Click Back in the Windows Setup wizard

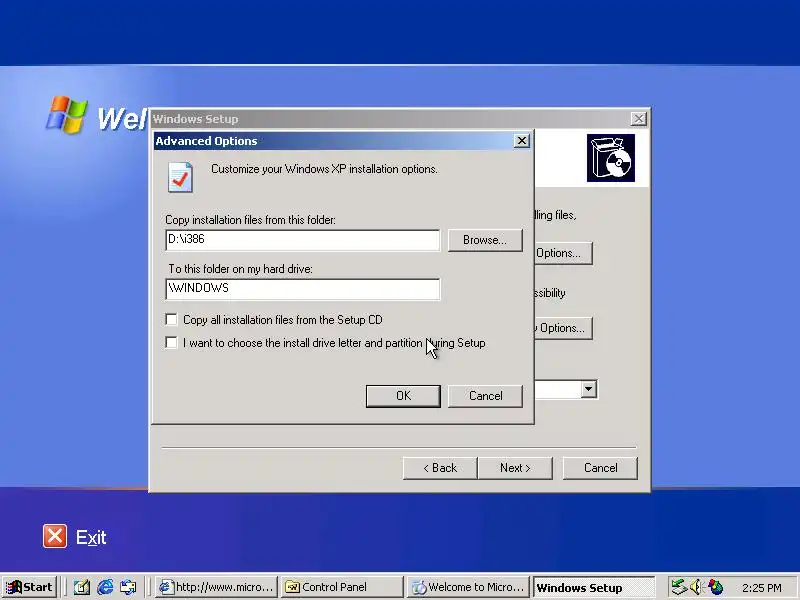tap(440, 468)
